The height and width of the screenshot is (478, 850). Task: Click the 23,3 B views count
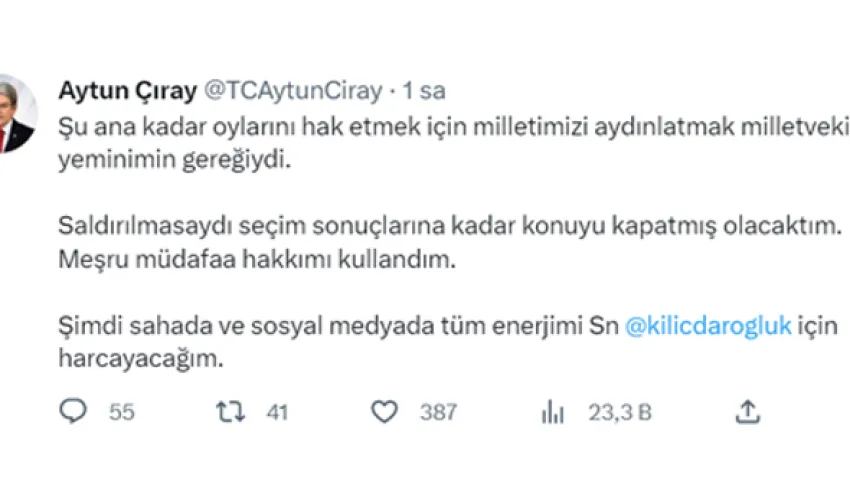coord(619,411)
